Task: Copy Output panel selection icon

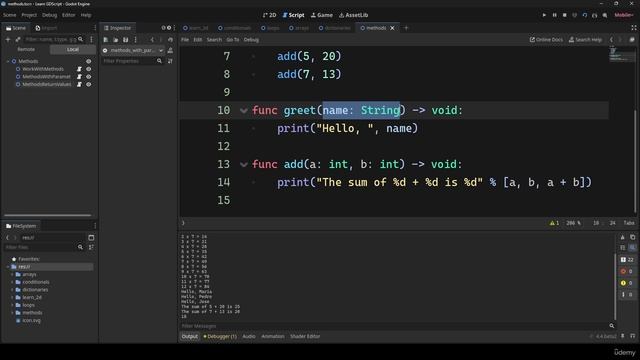Action: click(x=632, y=237)
